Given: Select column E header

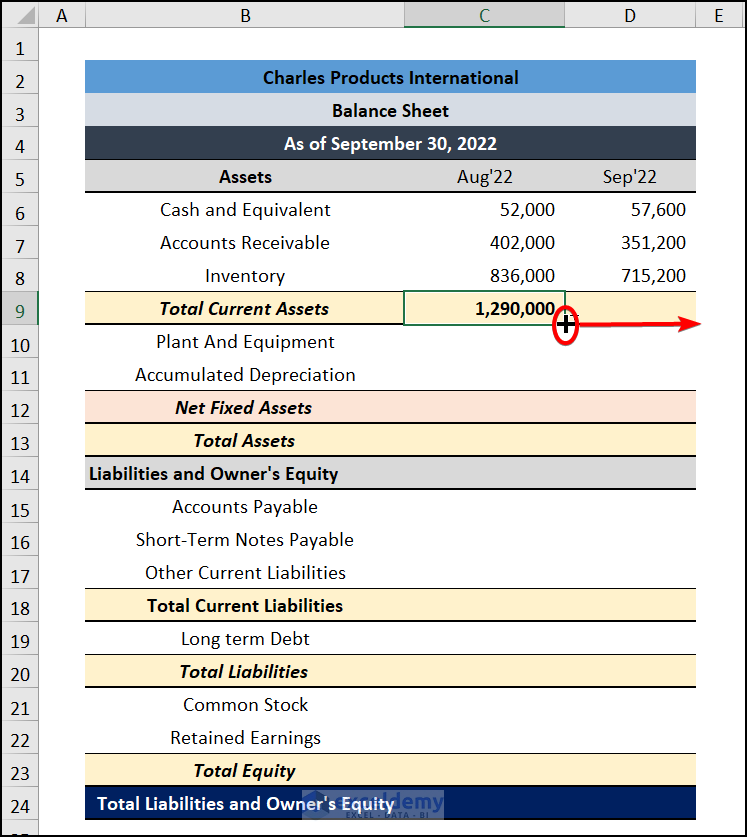Looking at the screenshot, I should [719, 15].
